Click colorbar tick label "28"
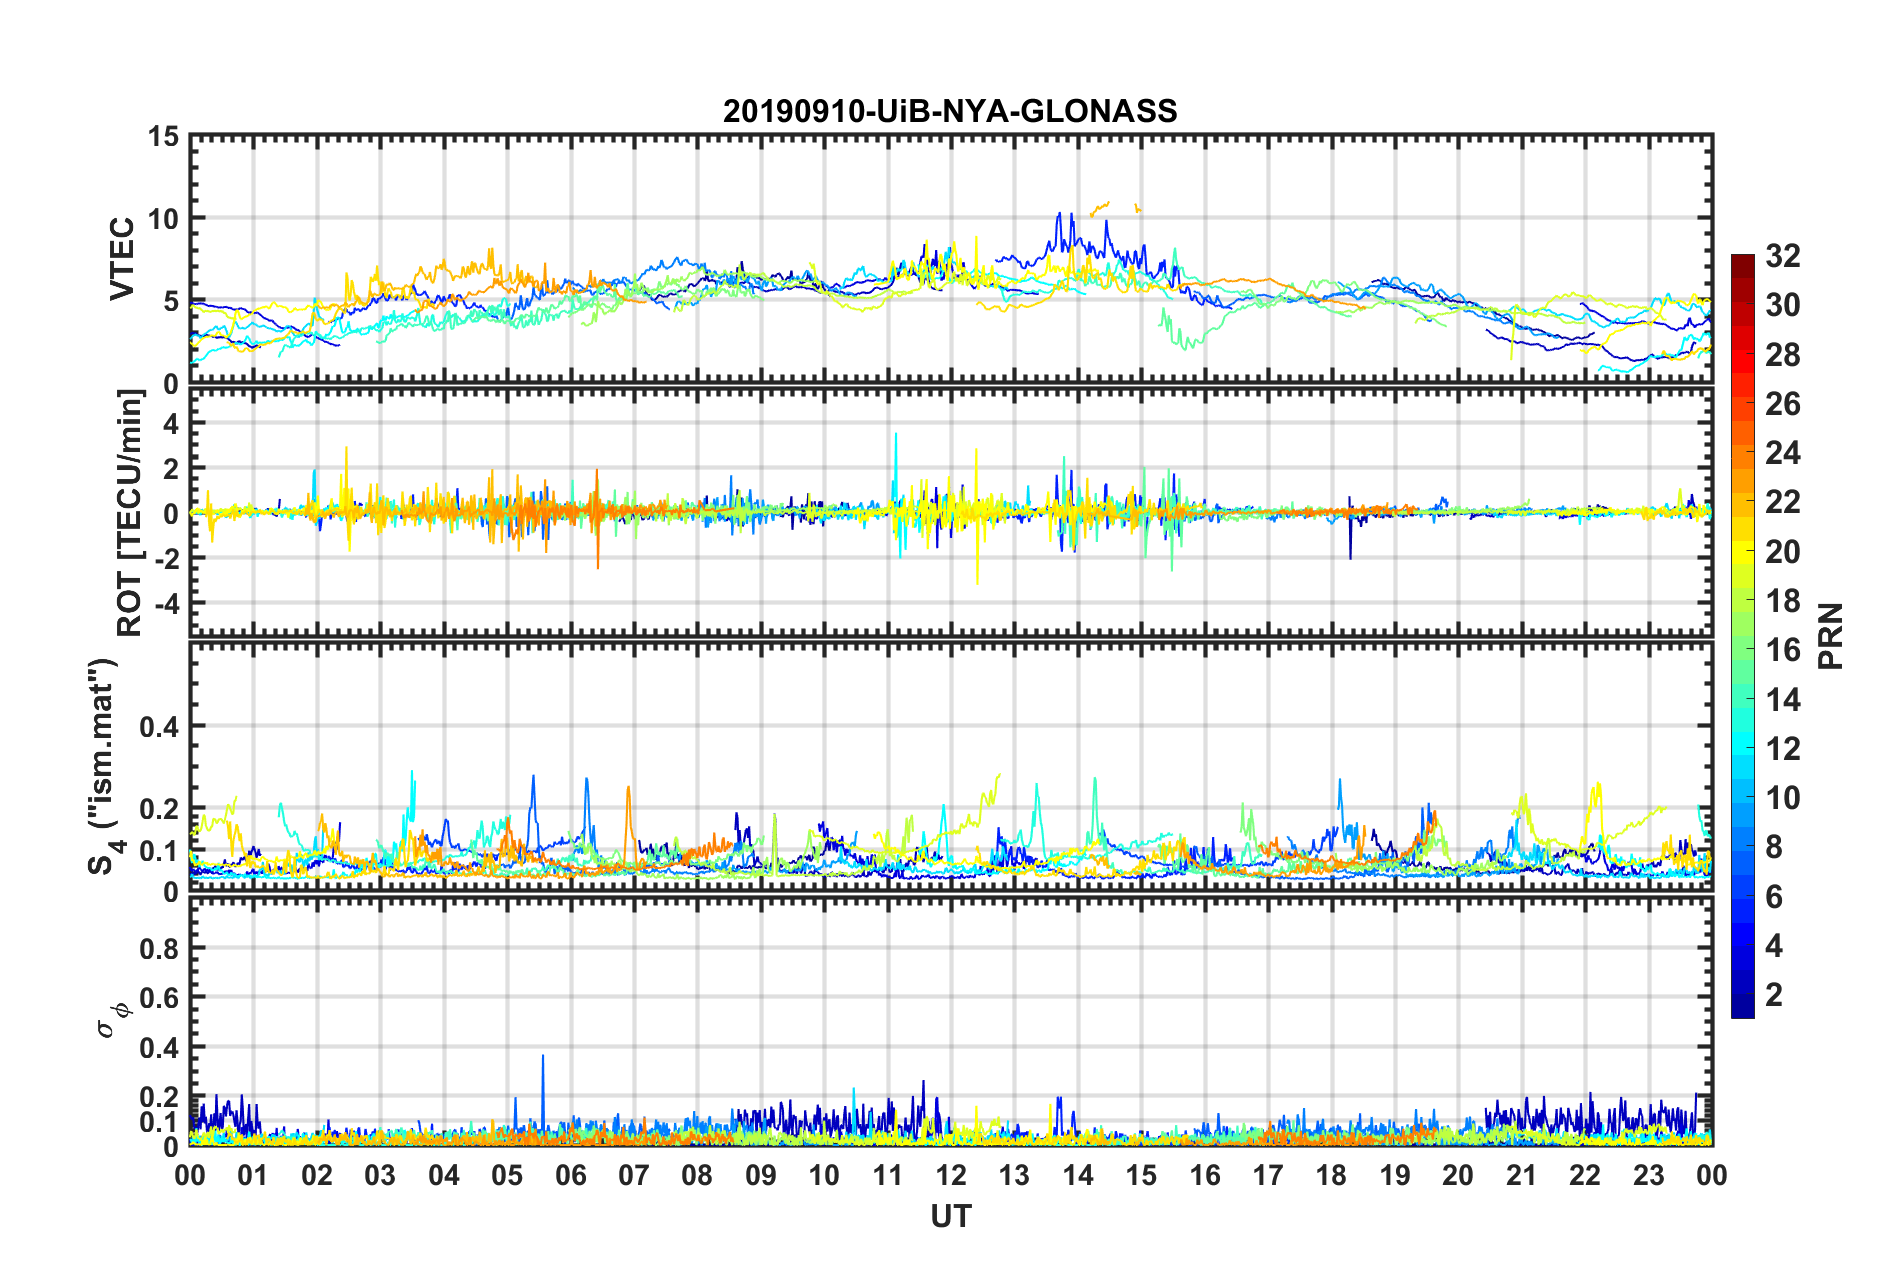Viewport: 1902px width, 1272px height. pos(1782,355)
